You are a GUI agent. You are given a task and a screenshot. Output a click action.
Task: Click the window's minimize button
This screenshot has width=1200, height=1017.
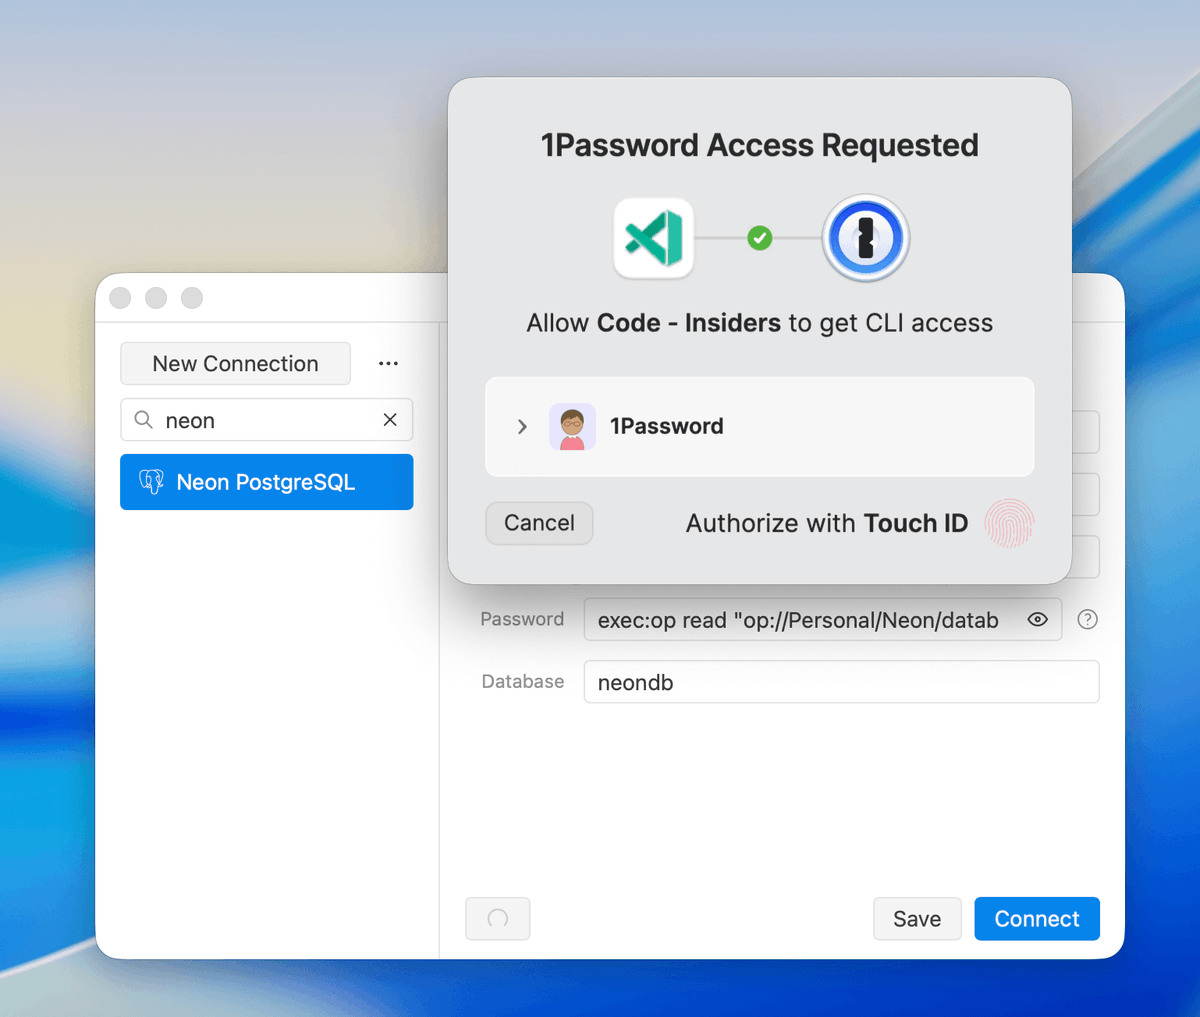(x=156, y=298)
